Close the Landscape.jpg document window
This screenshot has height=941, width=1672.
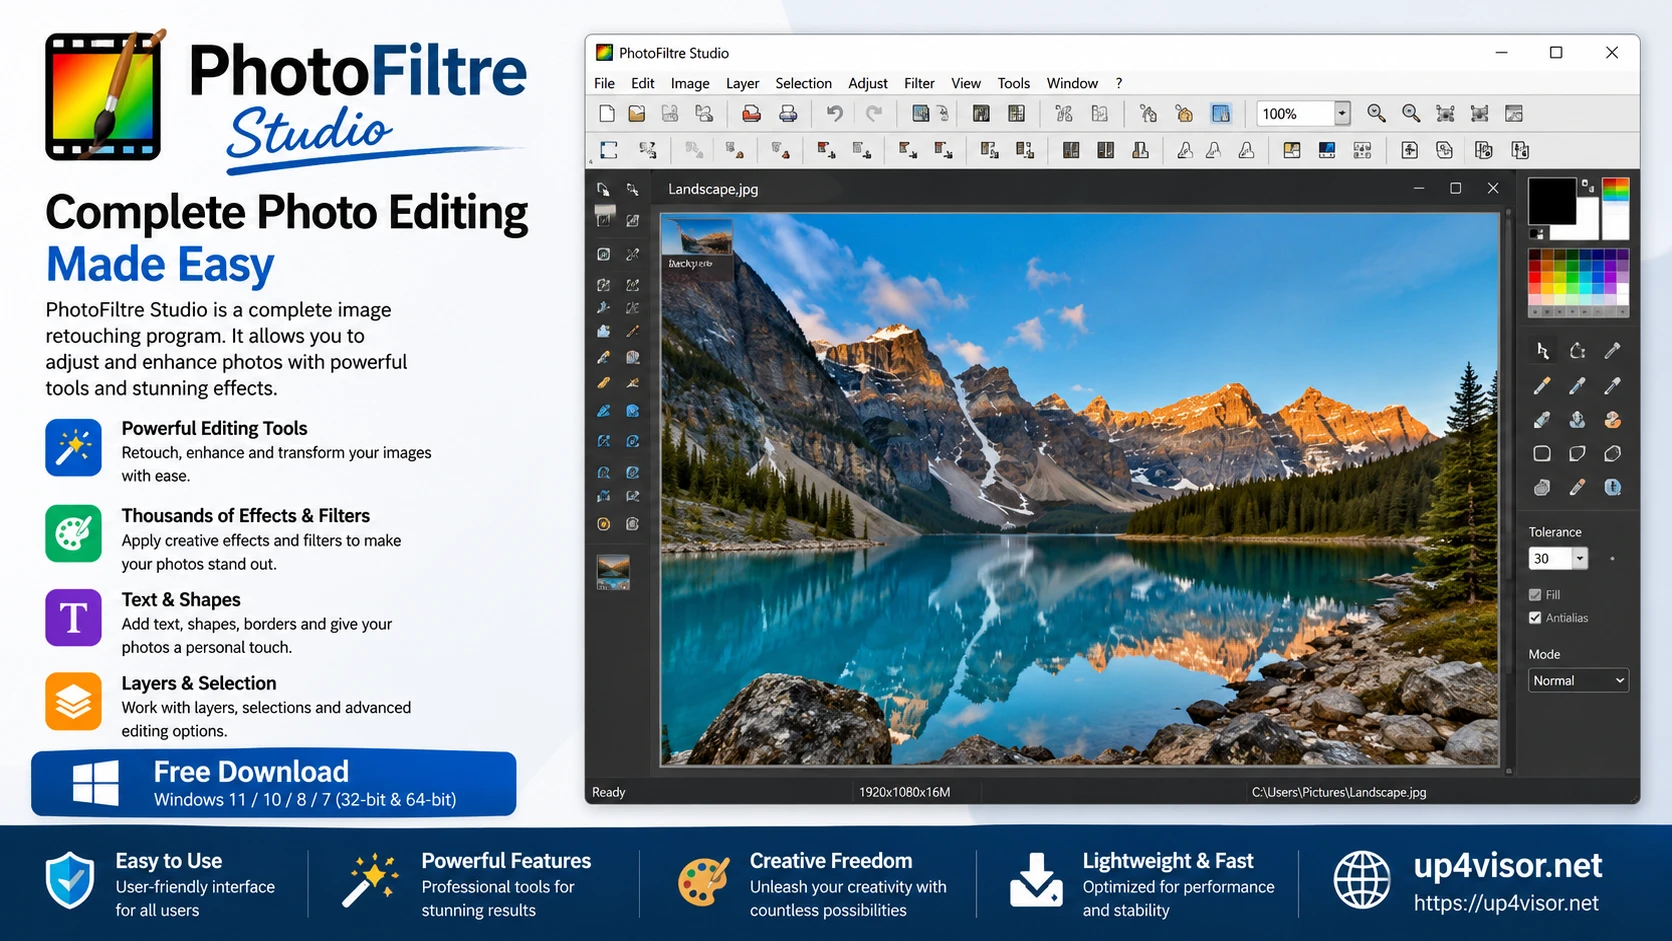coord(1493,188)
